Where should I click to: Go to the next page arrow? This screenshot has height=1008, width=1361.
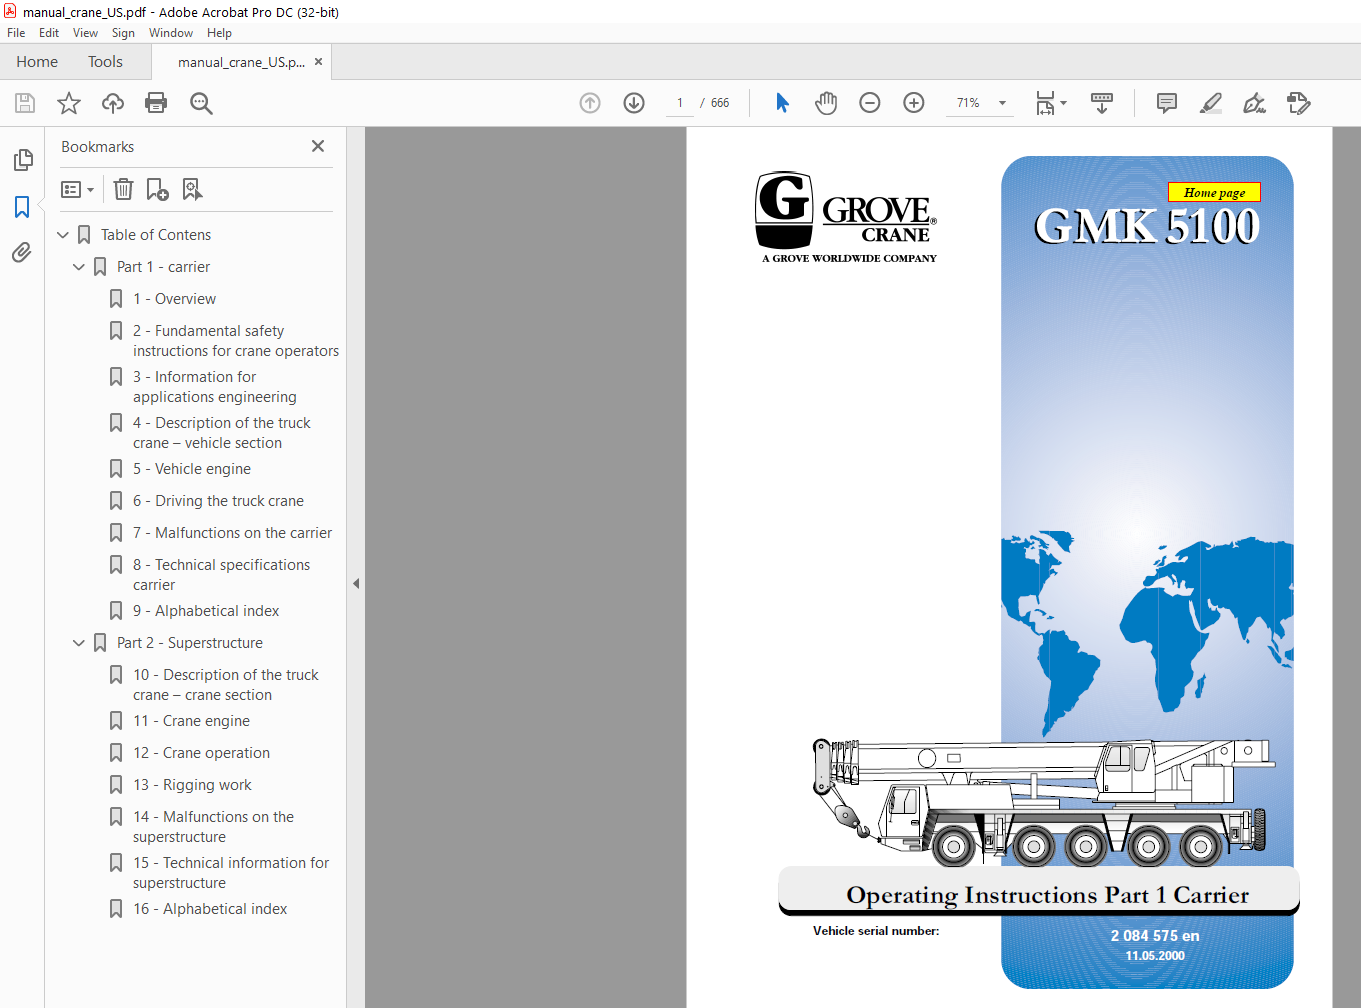(634, 103)
